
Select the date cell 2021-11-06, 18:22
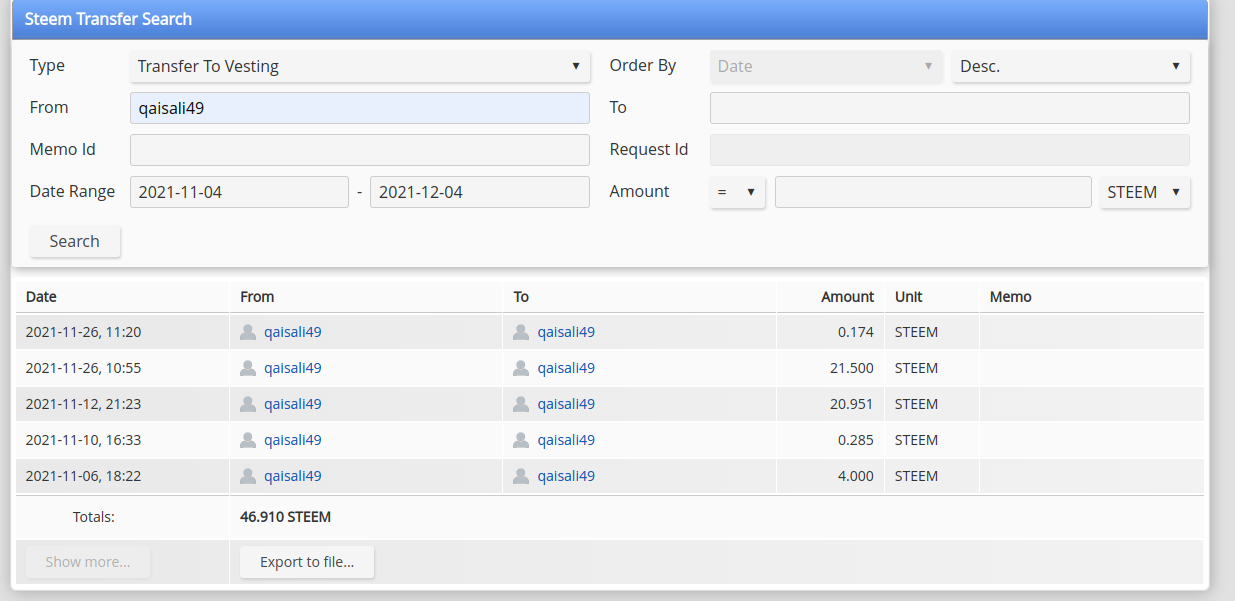coord(83,476)
